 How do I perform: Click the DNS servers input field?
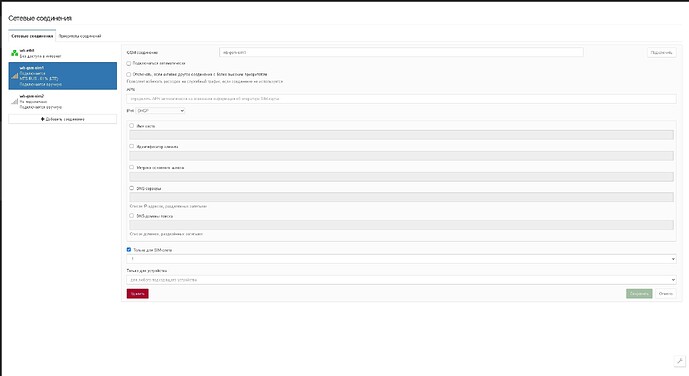401,197
